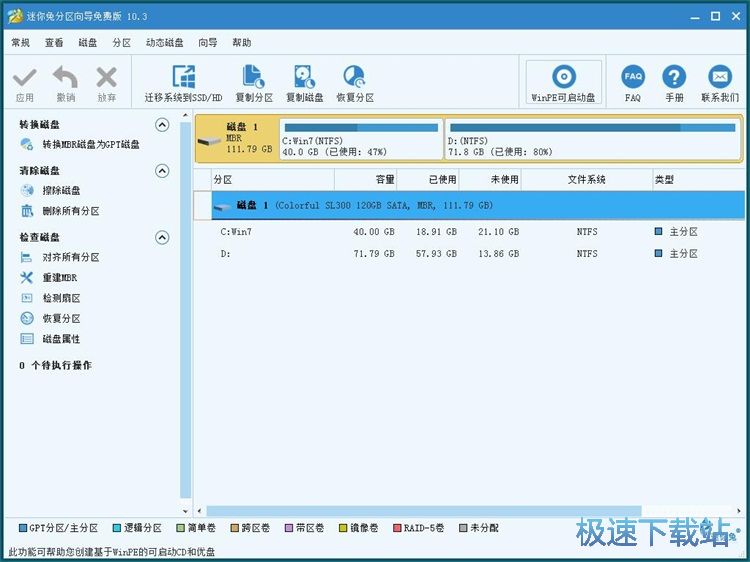Launch the 恢复分区 wizard icon
Image resolution: width=750 pixels, height=562 pixels.
pos(354,78)
